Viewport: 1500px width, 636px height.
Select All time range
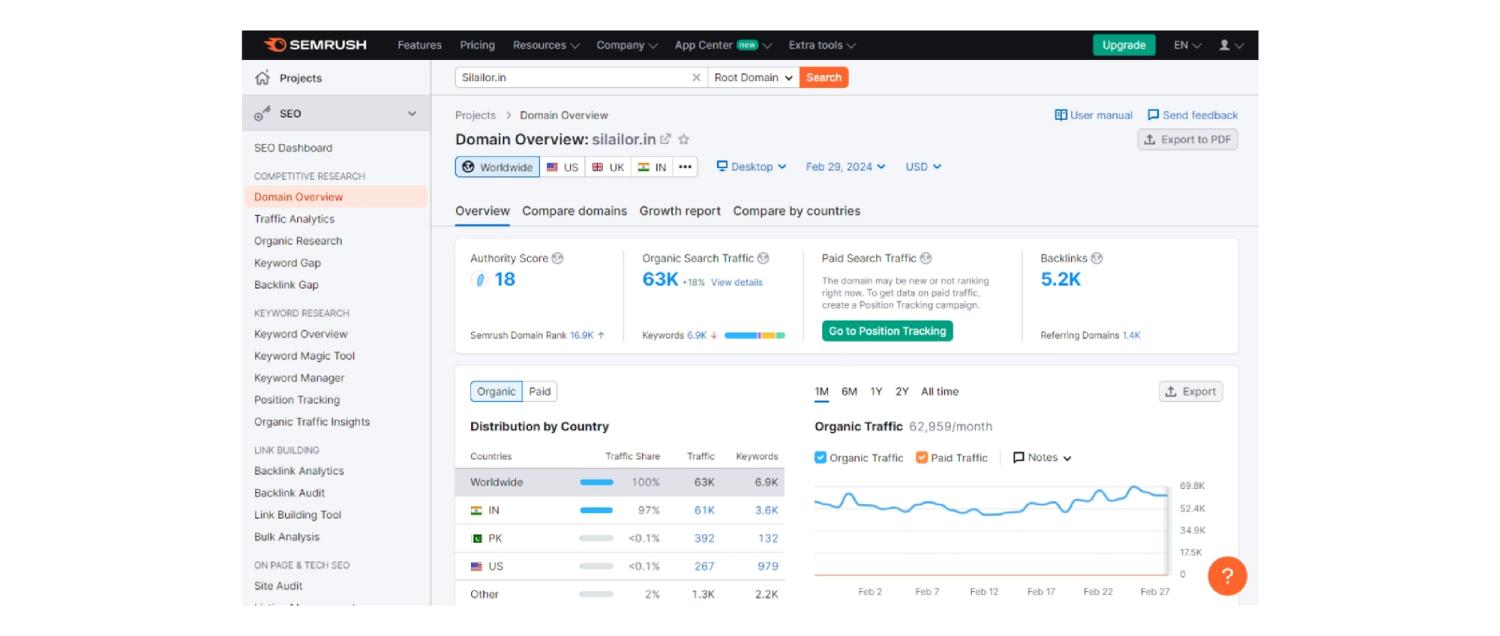pos(940,392)
